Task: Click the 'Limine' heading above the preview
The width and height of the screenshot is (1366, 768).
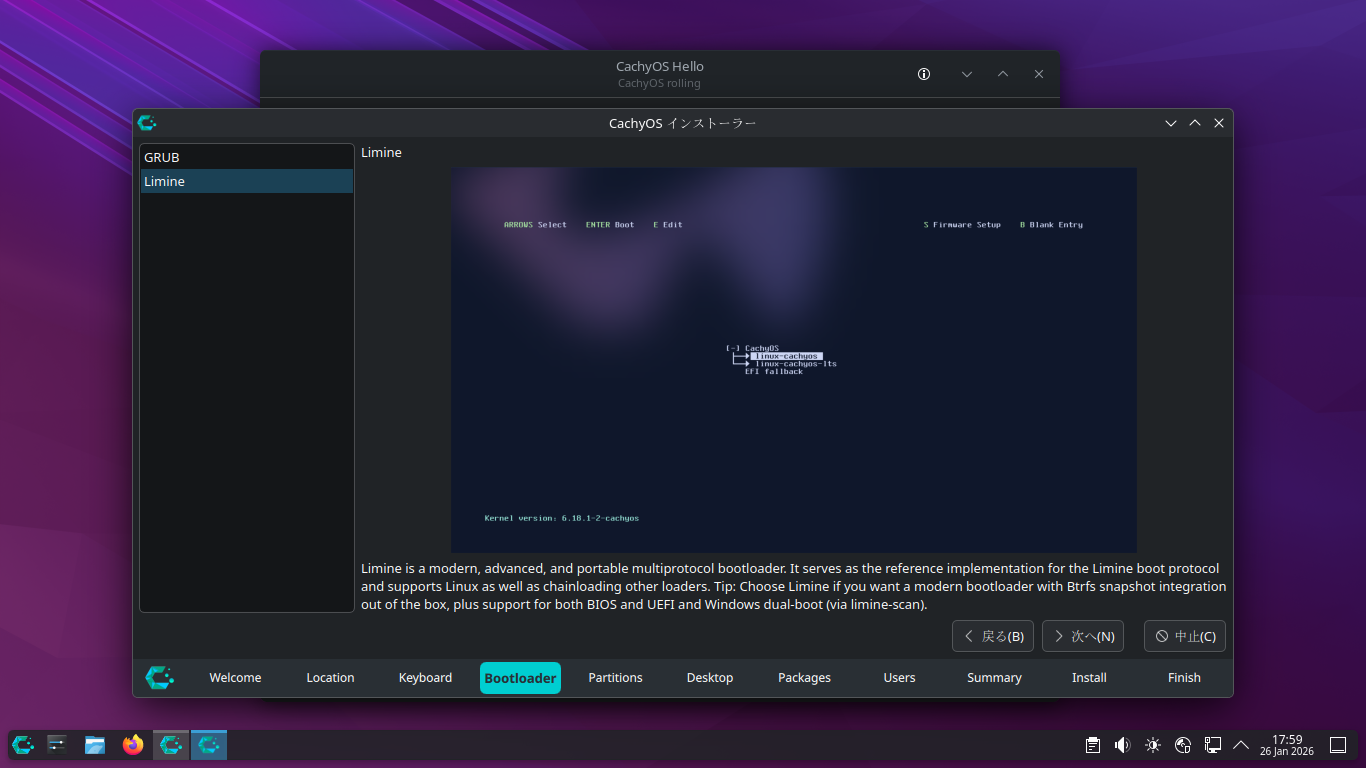Action: pos(381,152)
